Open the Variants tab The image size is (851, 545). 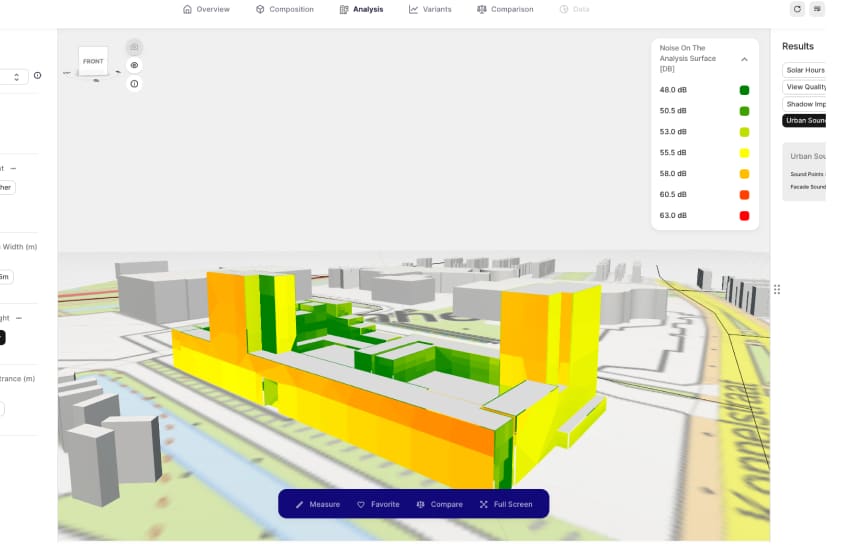(430, 9)
